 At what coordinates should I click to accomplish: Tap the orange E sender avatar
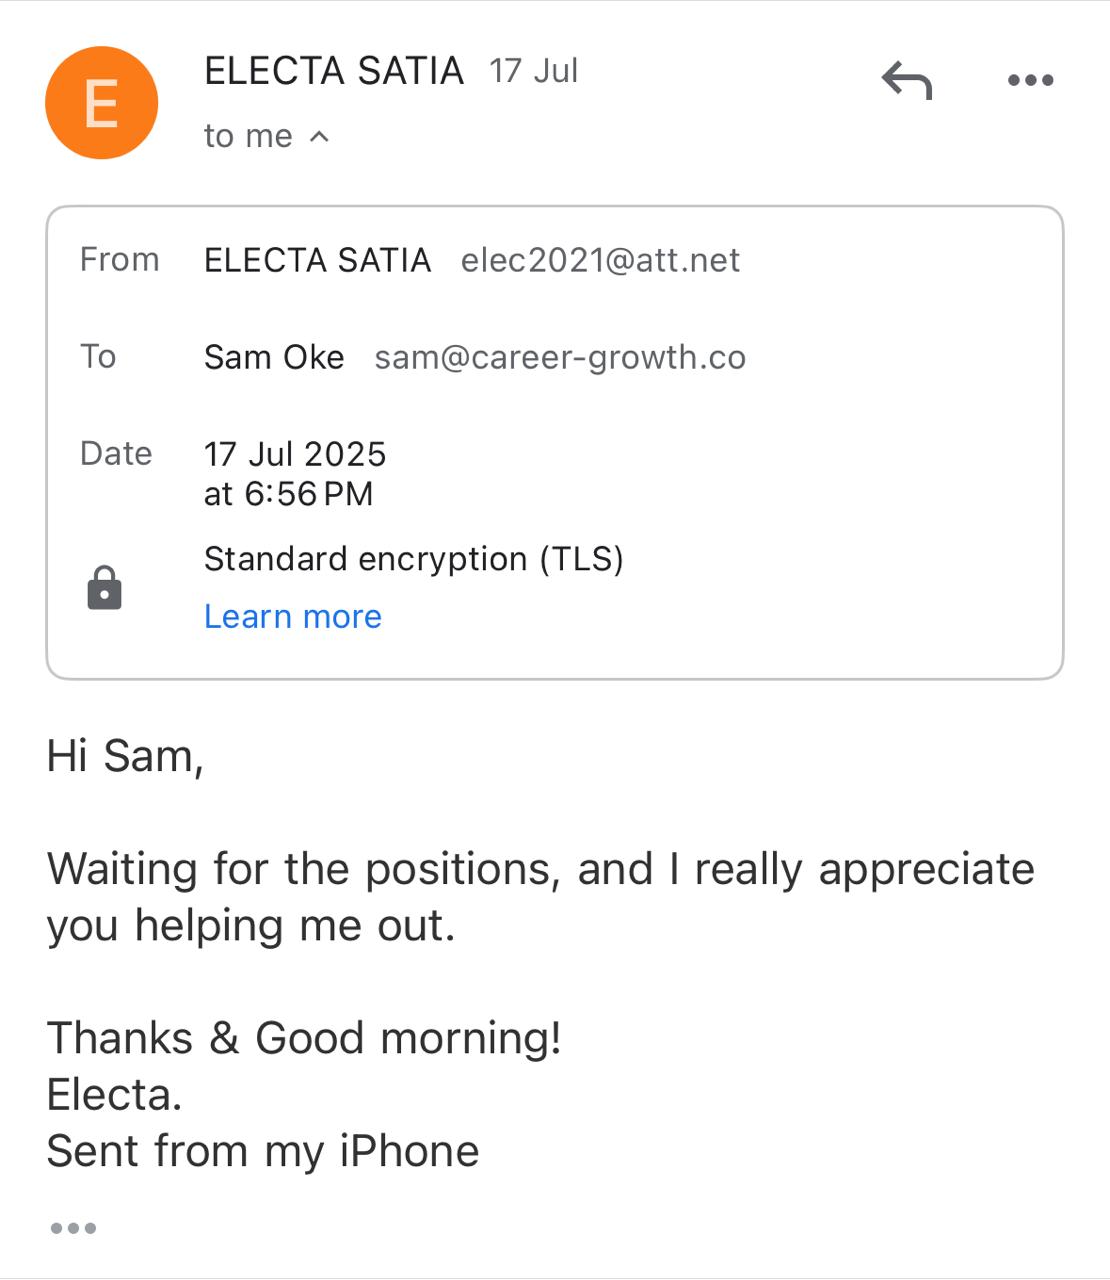point(101,103)
